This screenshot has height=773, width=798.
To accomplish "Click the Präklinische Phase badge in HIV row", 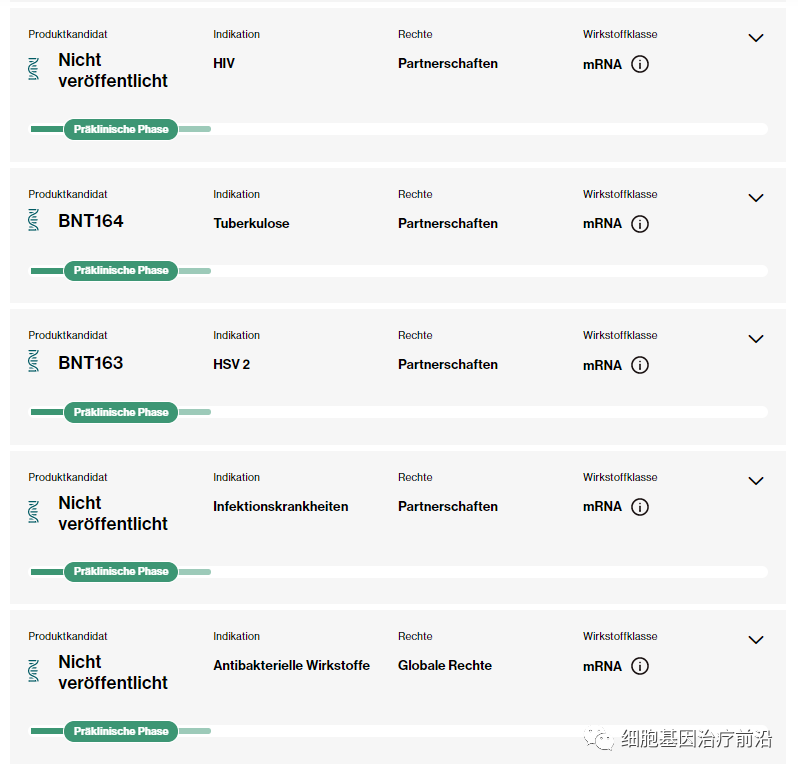I will tap(121, 129).
